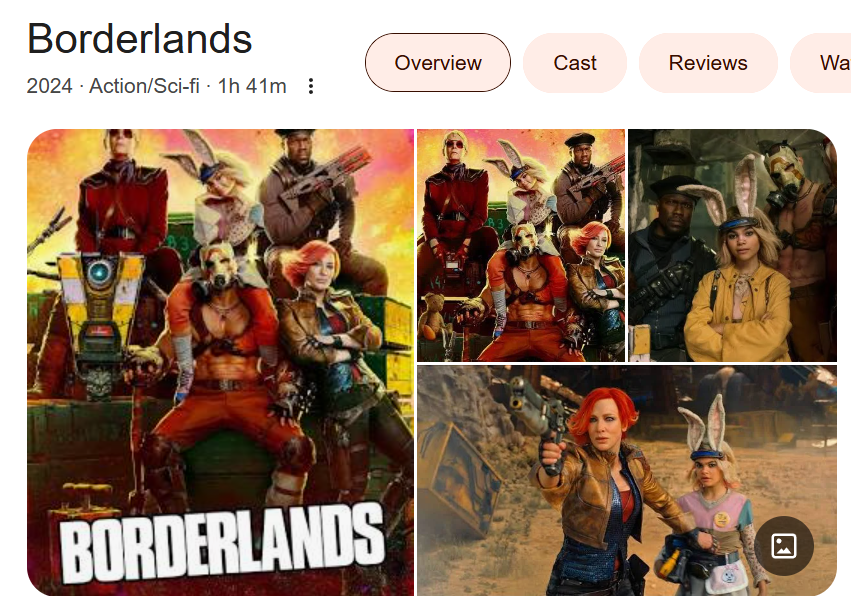
Task: Click the Action/Sci-fi genre label
Action: 144,86
